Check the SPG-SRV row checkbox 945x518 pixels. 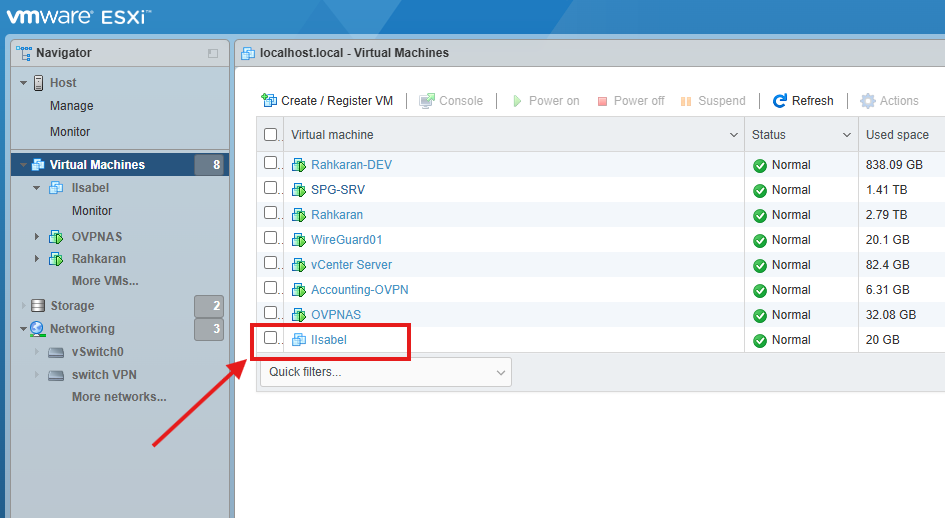click(x=271, y=188)
